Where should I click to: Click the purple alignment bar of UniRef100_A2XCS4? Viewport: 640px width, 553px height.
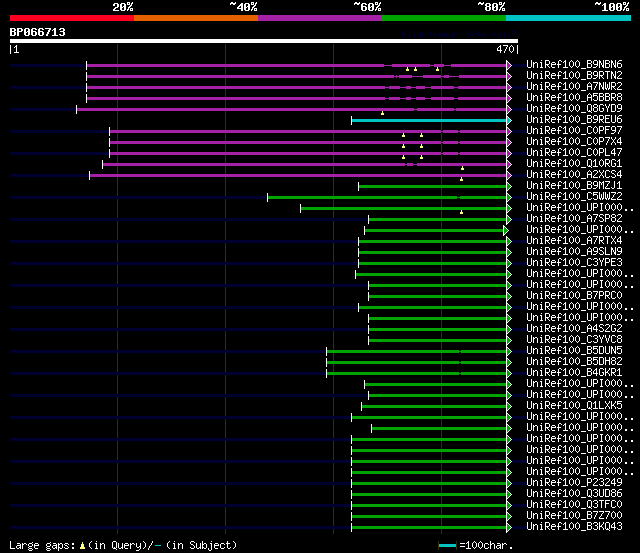pyautogui.click(x=298, y=175)
